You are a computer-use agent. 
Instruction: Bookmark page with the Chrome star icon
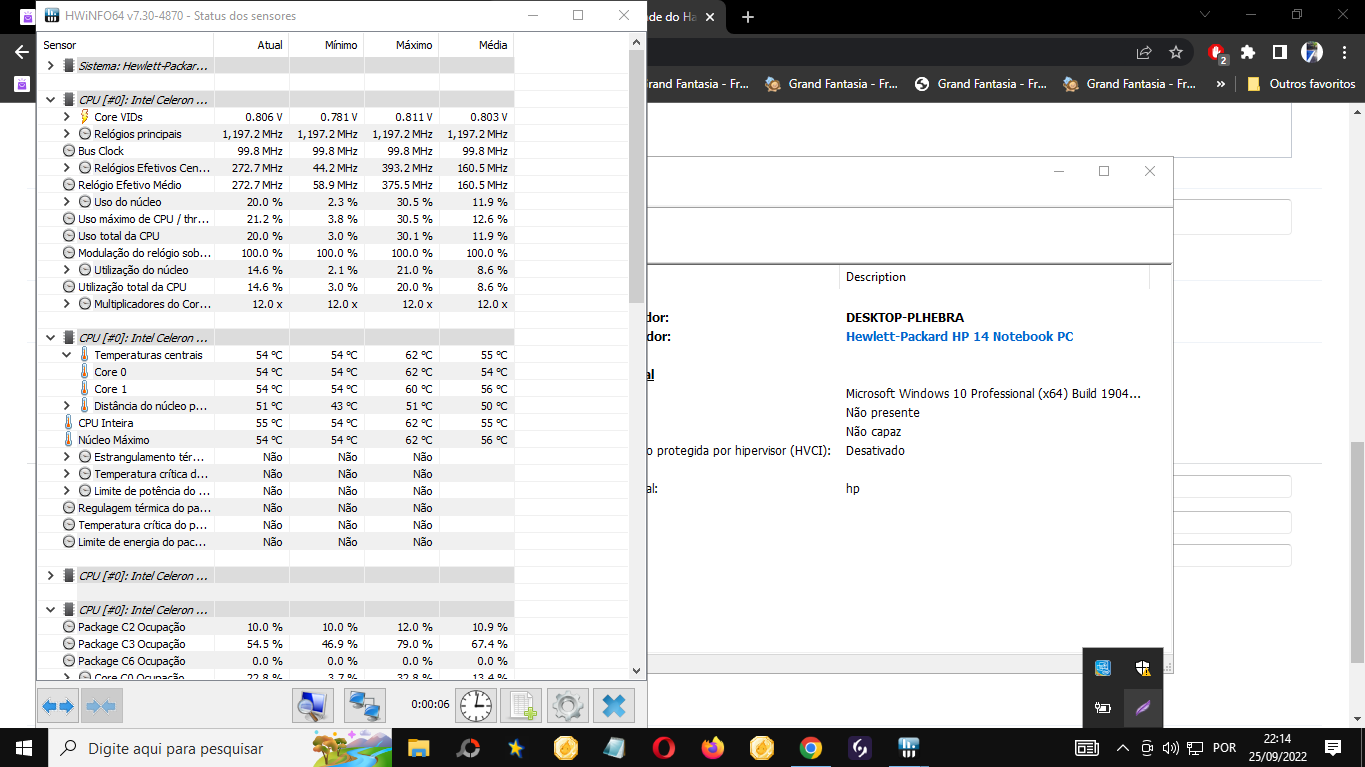pyautogui.click(x=1176, y=52)
